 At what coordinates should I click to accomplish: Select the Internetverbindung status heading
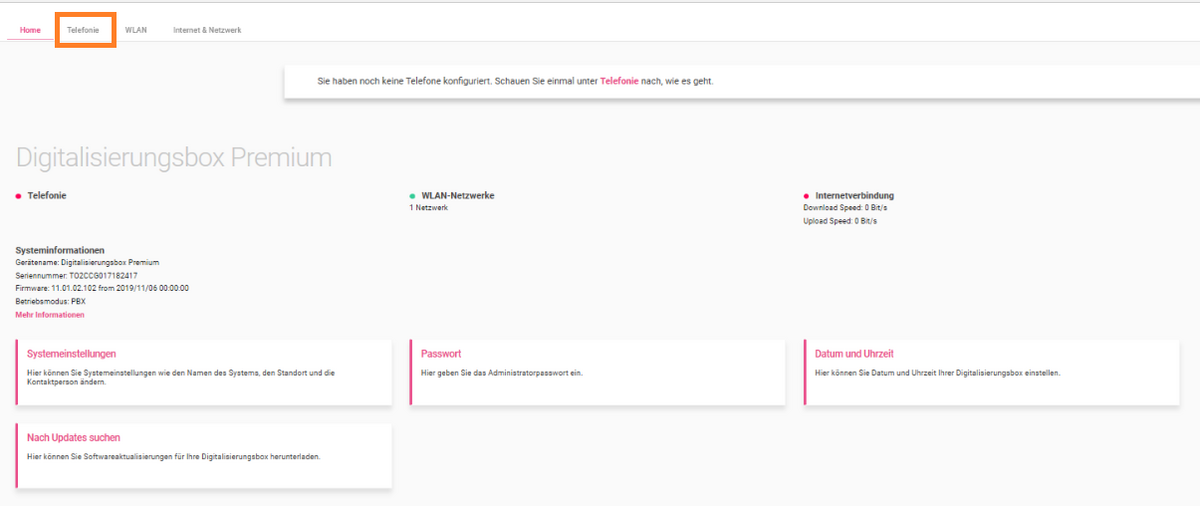tap(855, 196)
